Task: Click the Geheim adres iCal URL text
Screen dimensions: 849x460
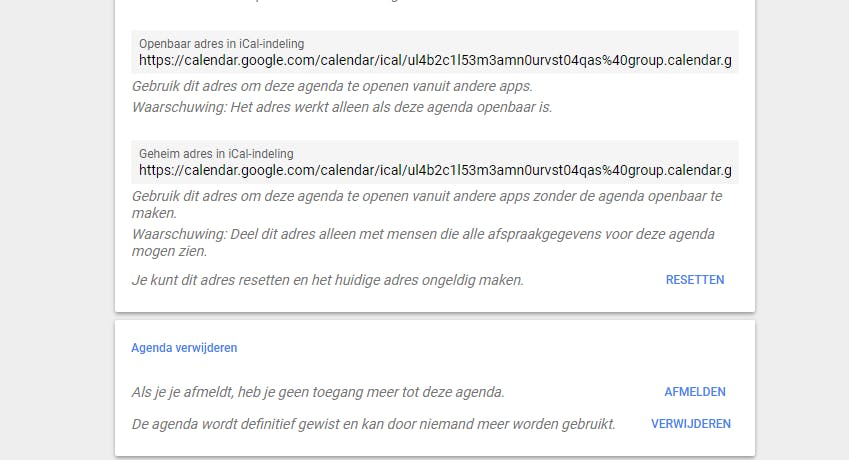Action: 435,171
